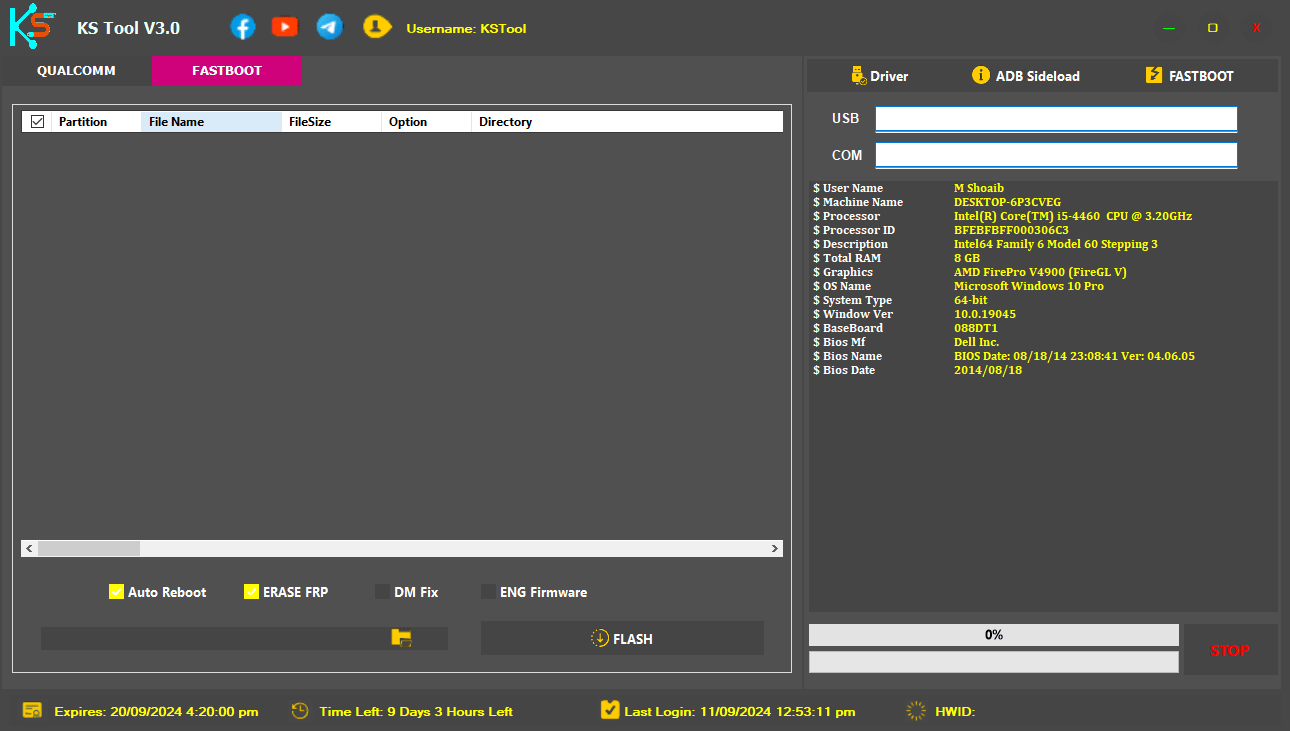Click the Driver install icon
The width and height of the screenshot is (1290, 731).
coord(858,75)
